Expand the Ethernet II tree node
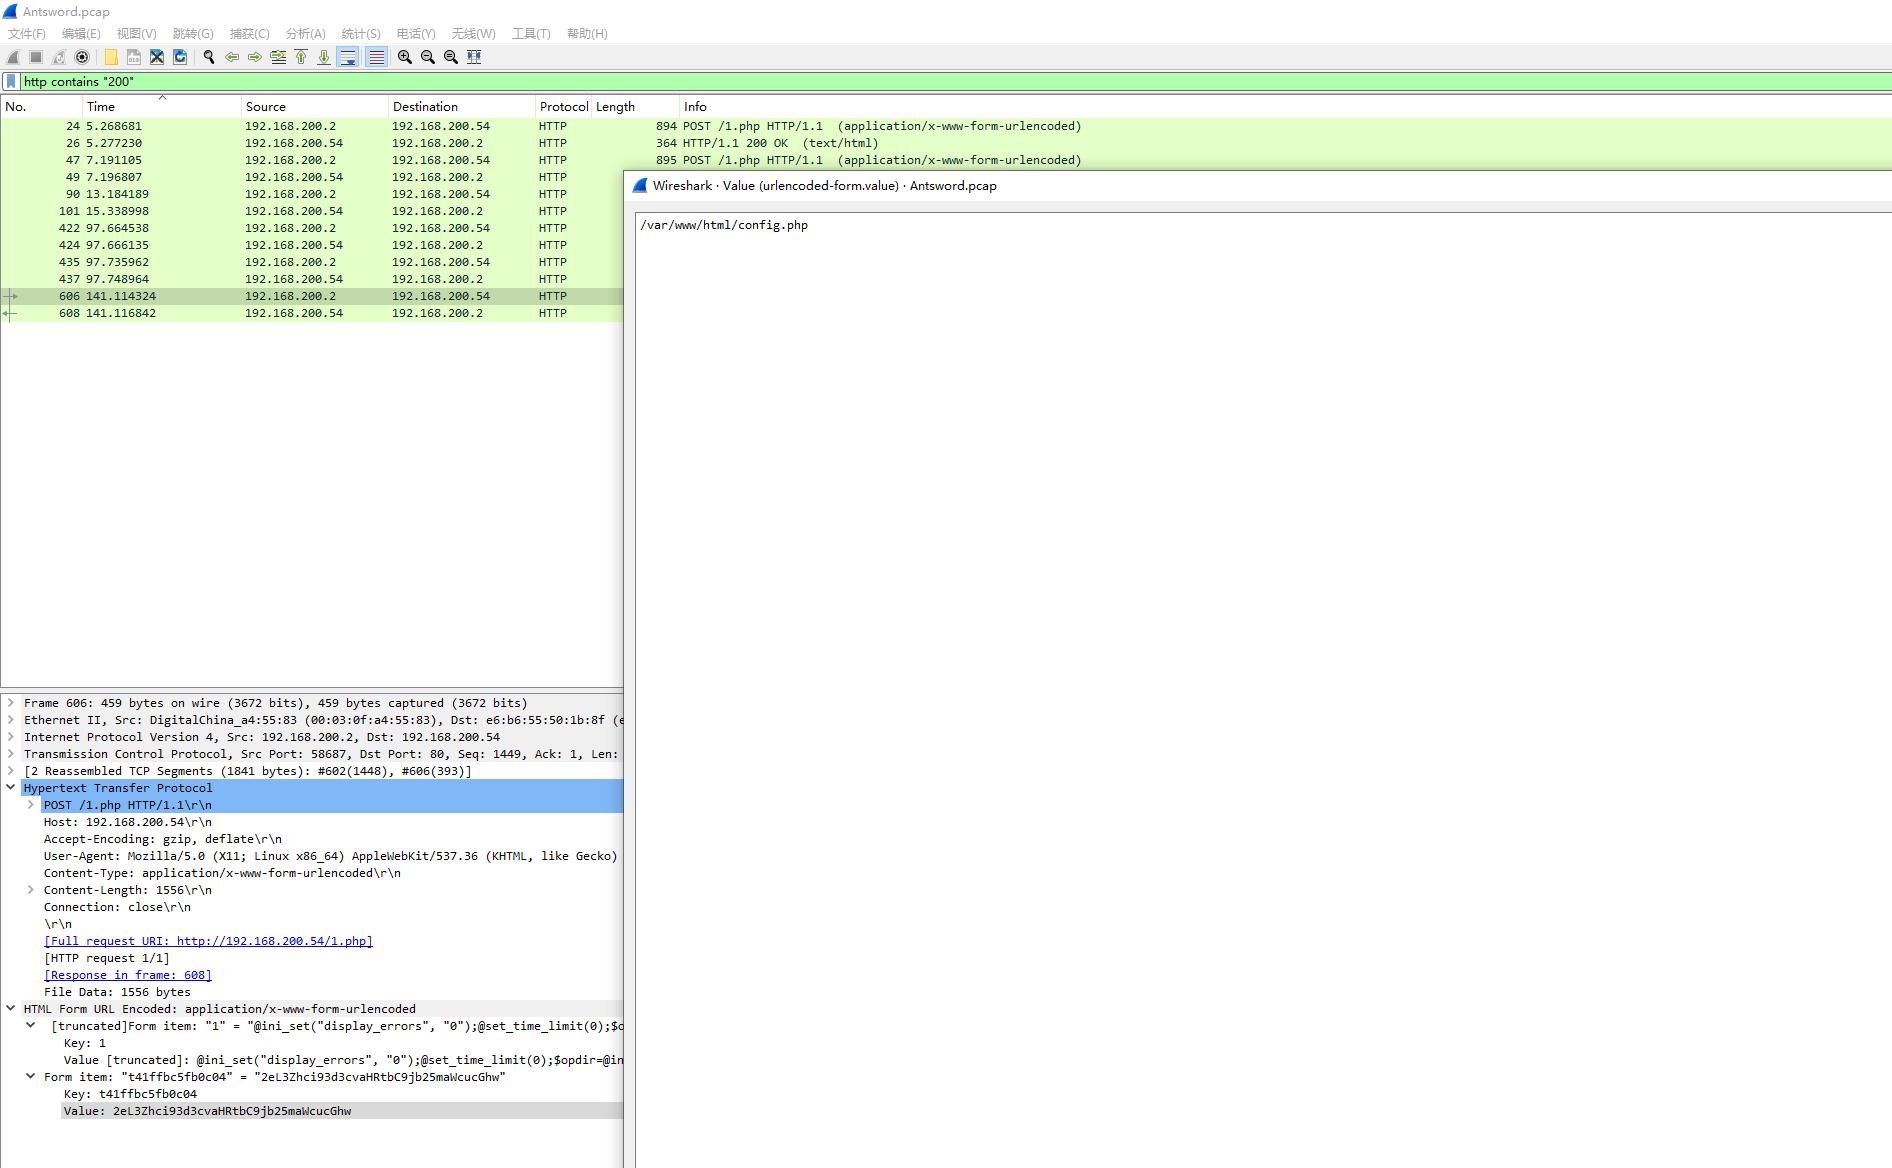 (x=11, y=720)
